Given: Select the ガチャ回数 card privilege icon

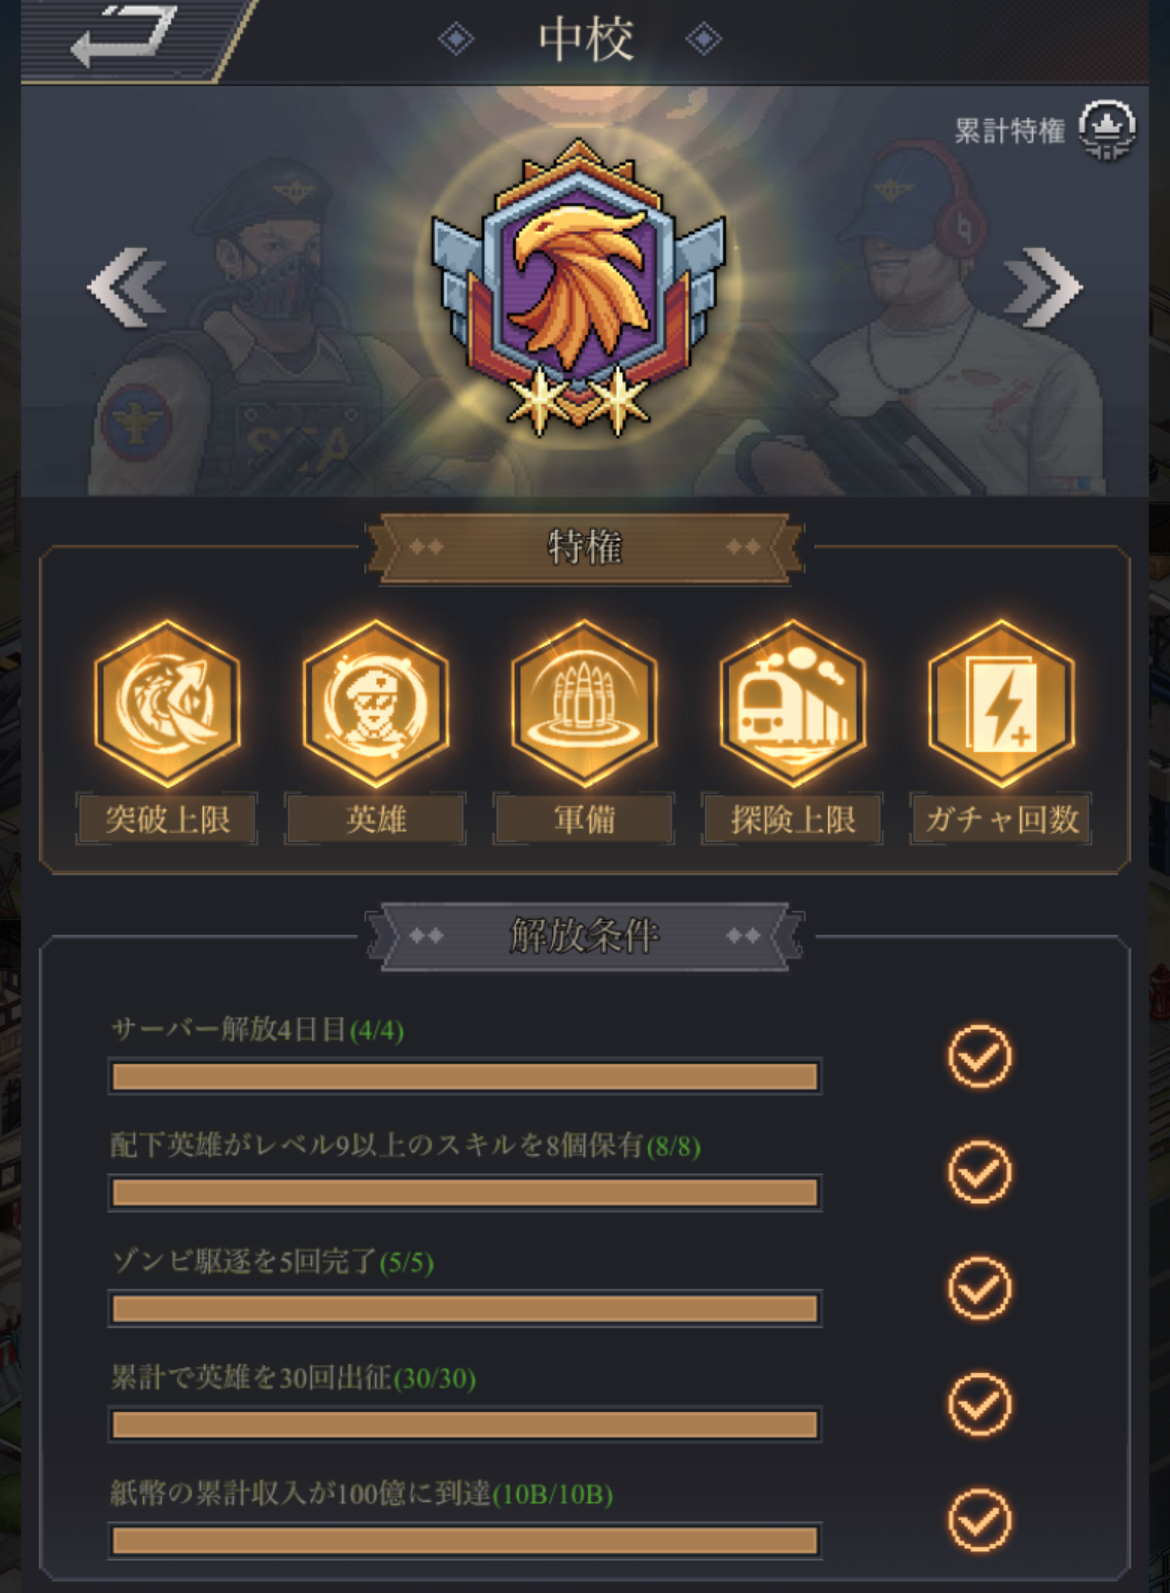Looking at the screenshot, I should [x=1001, y=702].
